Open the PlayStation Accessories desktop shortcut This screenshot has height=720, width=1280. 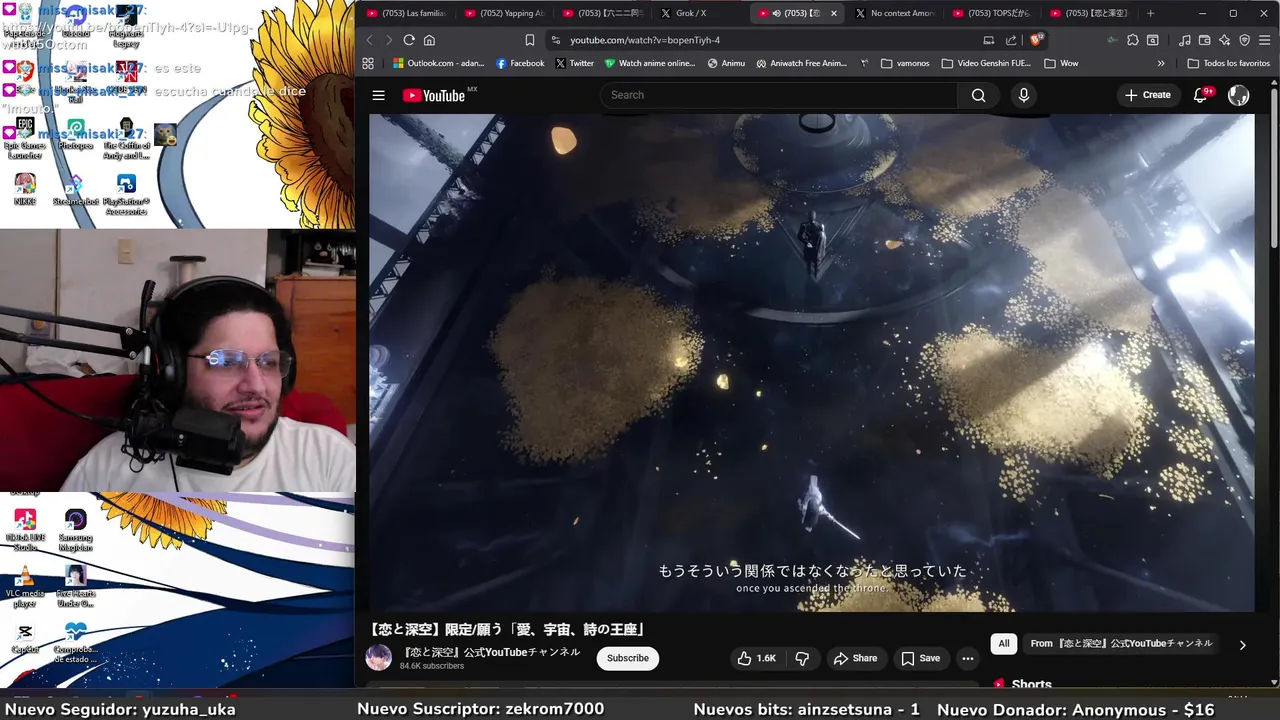click(126, 194)
